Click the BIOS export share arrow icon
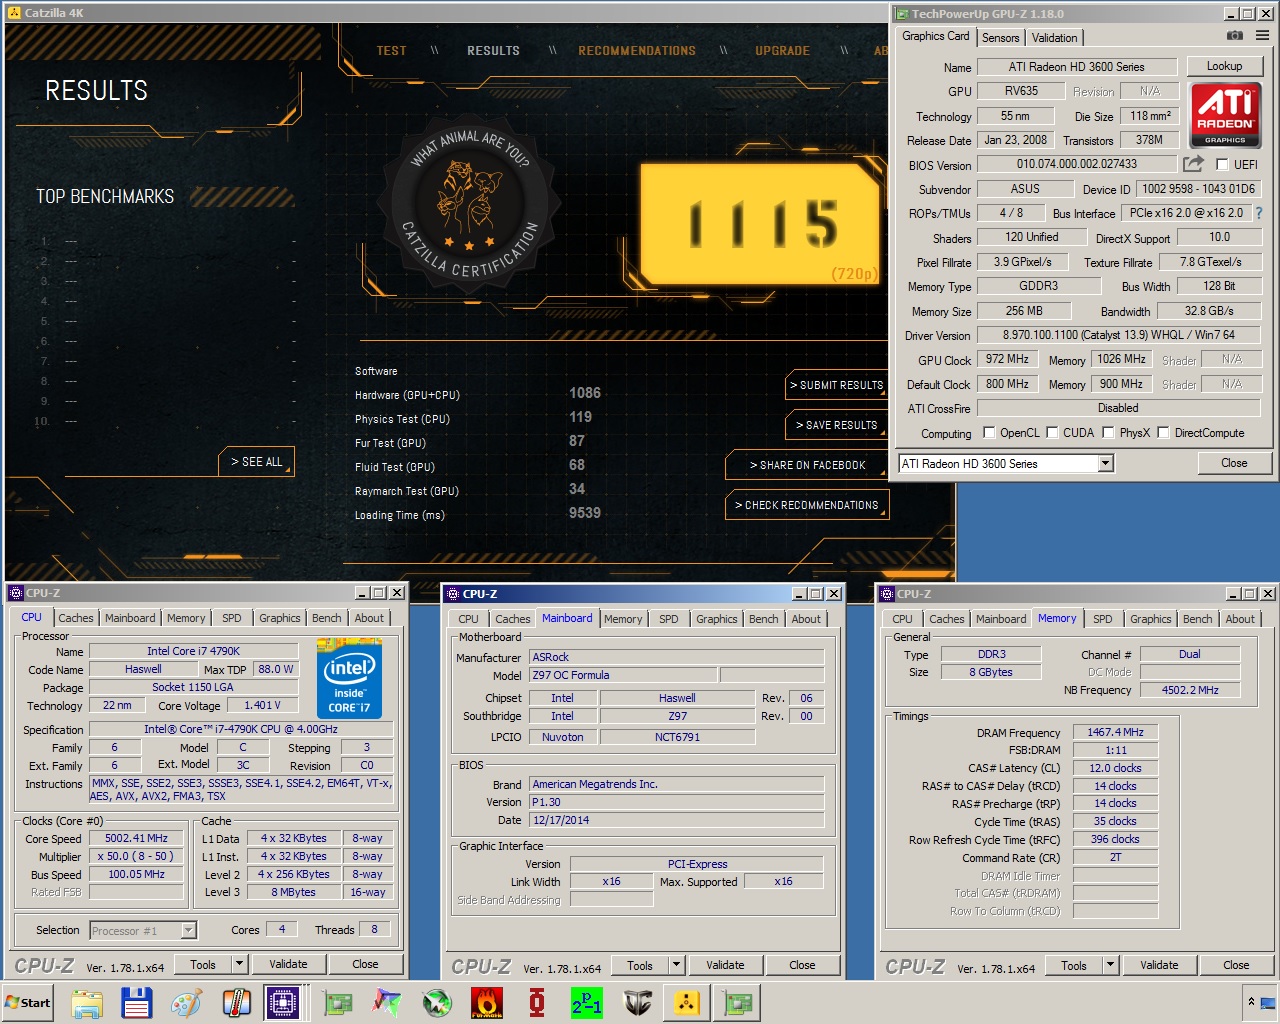This screenshot has height=1024, width=1280. click(1193, 164)
